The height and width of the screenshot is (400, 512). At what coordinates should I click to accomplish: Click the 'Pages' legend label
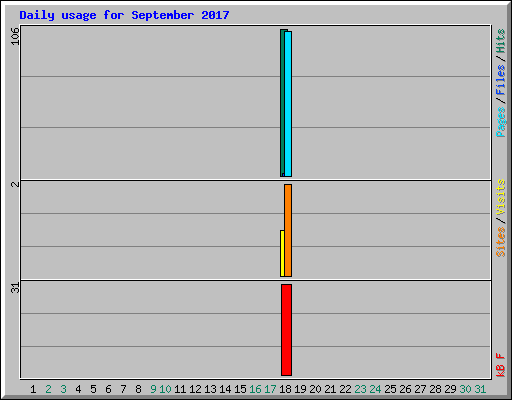501,122
